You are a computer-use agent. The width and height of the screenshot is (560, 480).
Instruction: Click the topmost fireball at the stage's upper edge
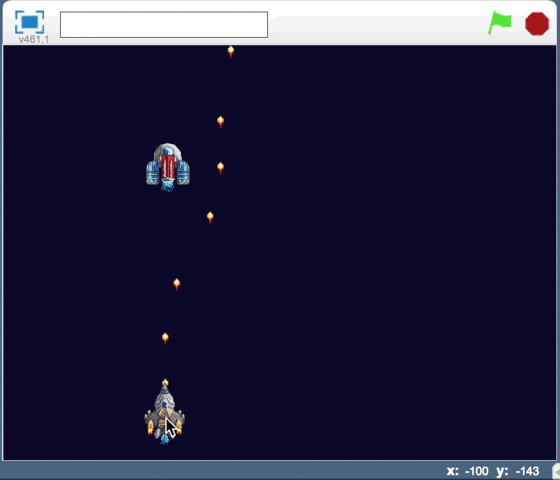231,51
